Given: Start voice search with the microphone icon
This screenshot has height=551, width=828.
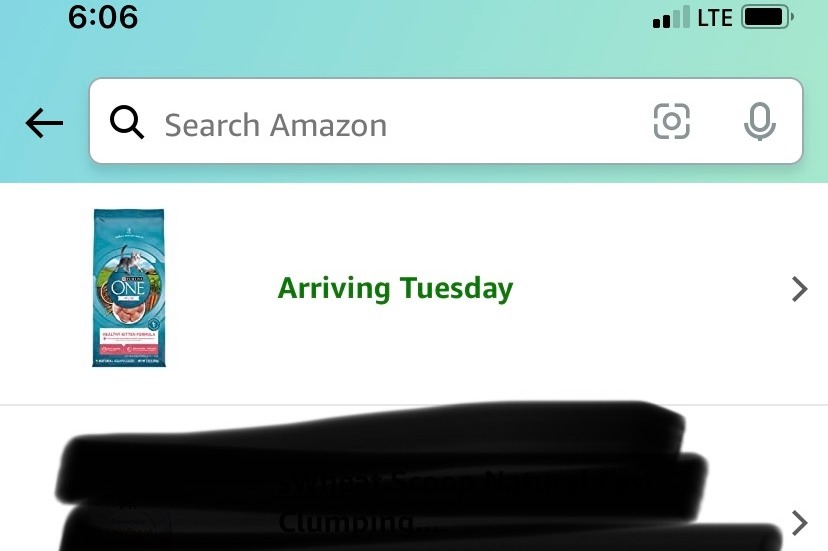Looking at the screenshot, I should pos(760,122).
